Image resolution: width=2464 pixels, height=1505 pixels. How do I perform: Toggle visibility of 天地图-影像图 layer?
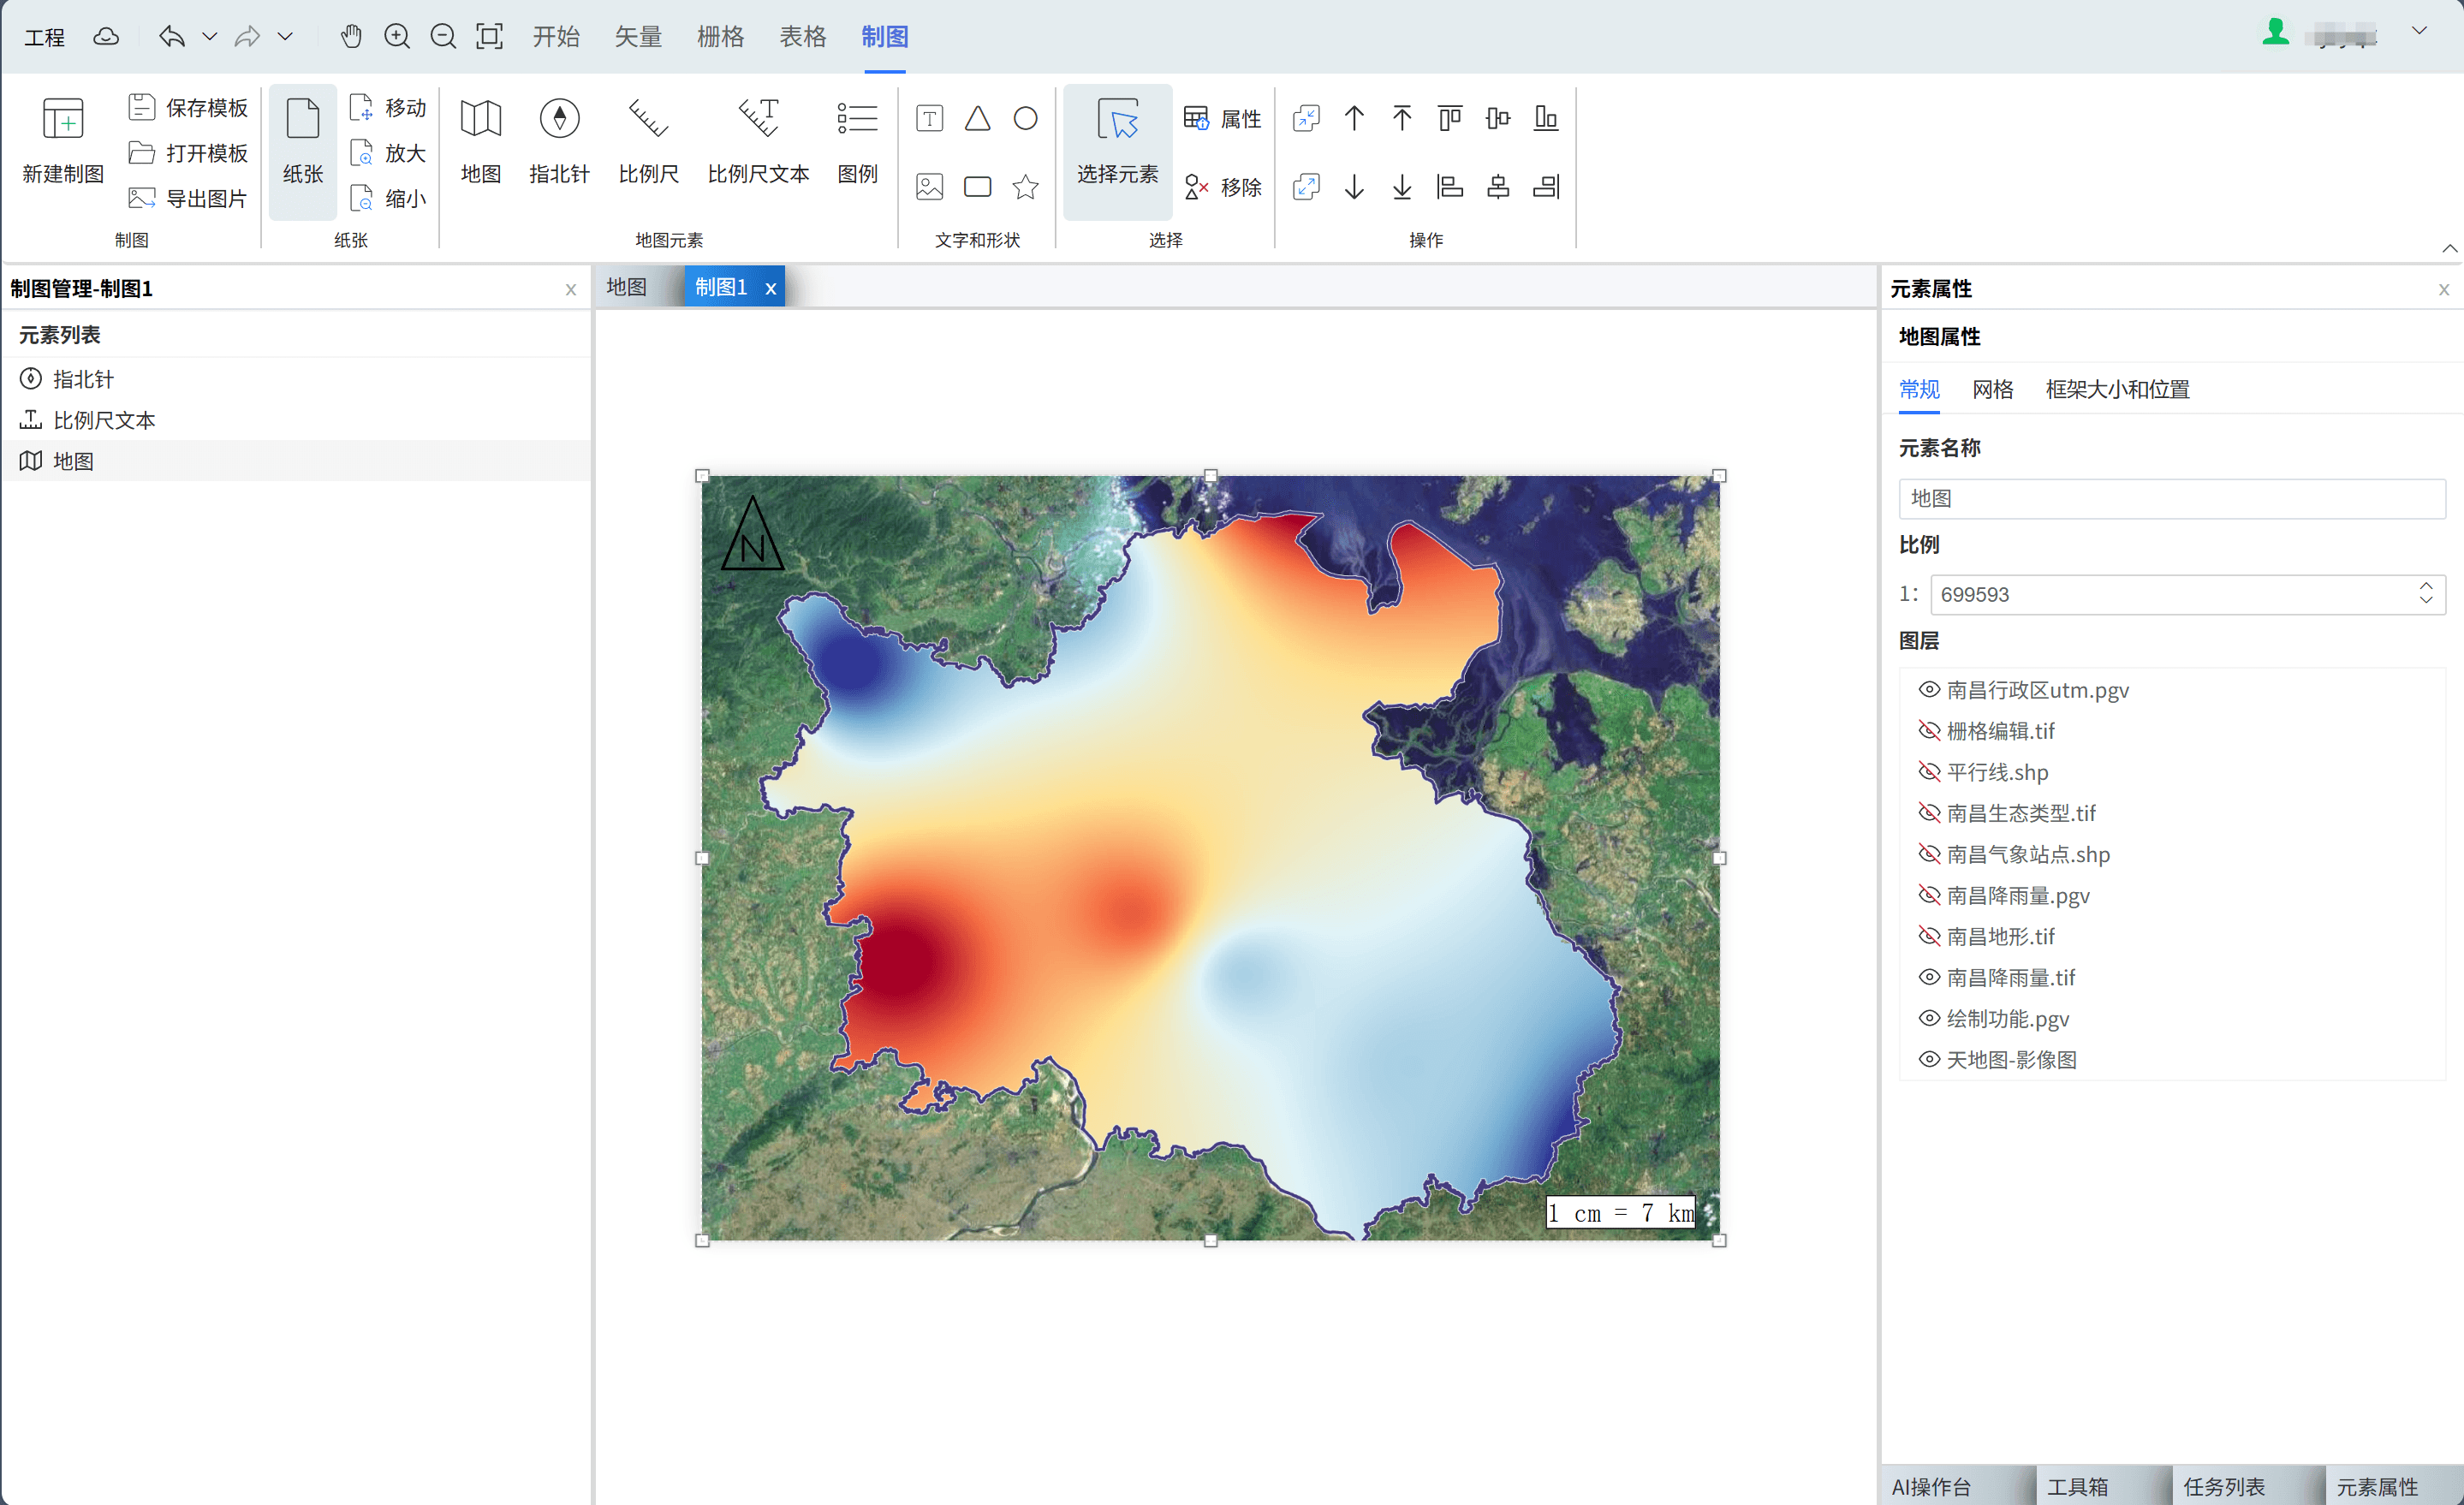[x=1929, y=1059]
